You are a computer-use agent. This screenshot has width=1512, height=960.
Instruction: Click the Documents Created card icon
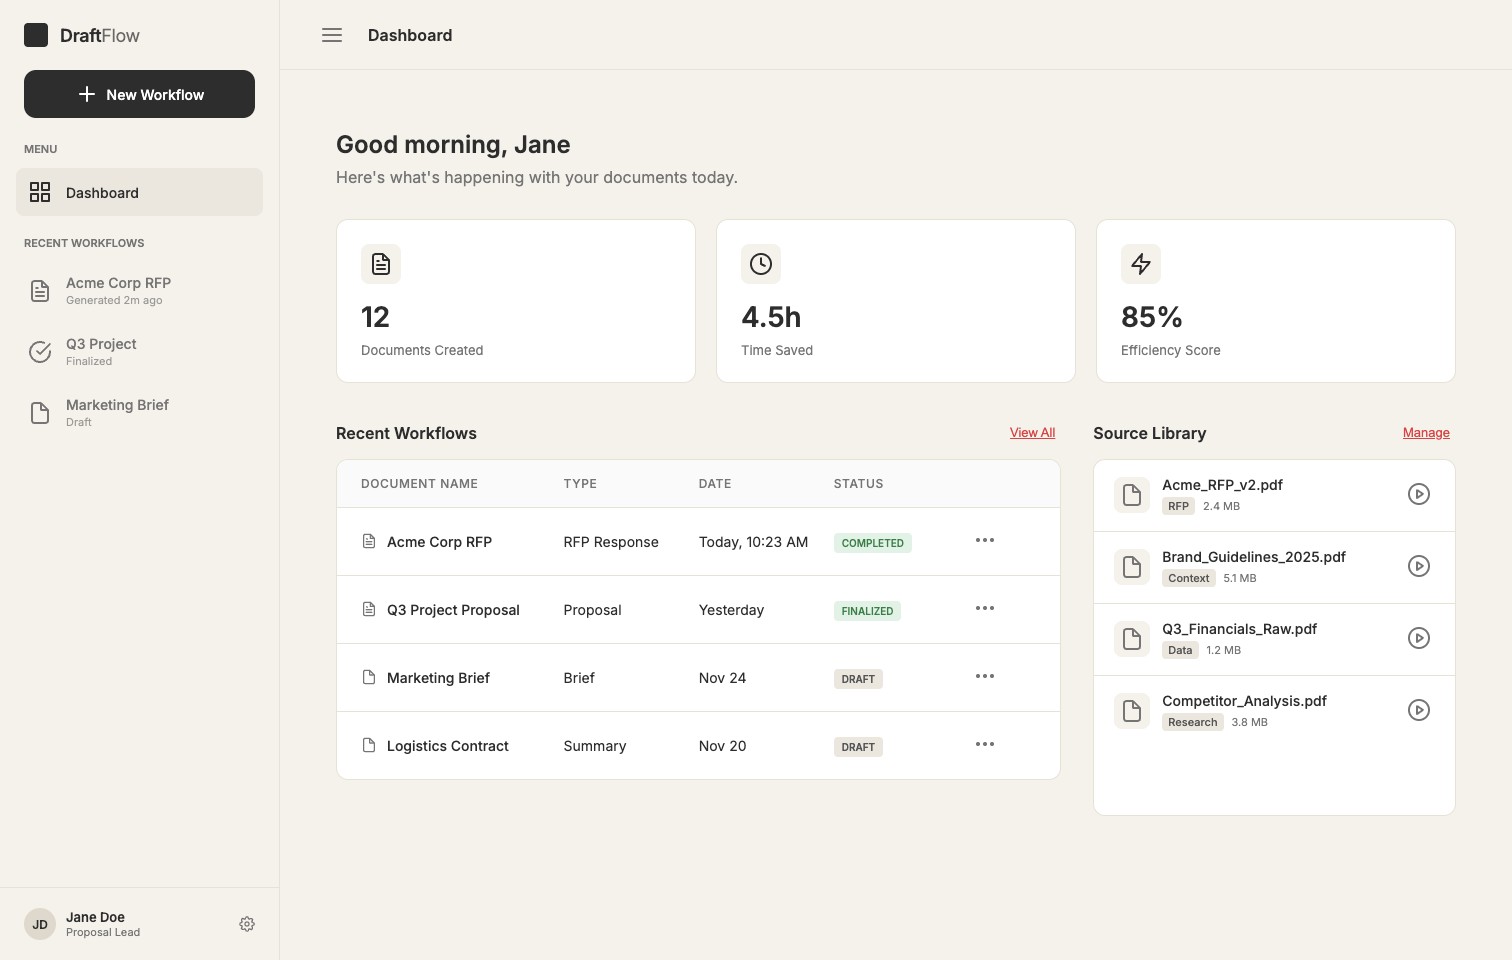(x=381, y=264)
